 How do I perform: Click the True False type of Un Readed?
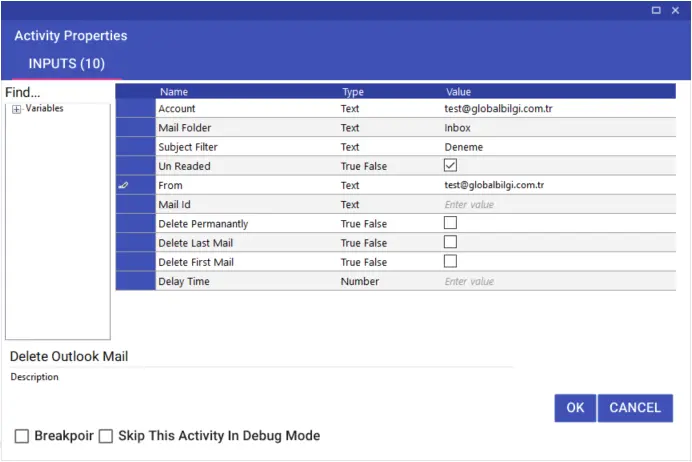point(364,166)
